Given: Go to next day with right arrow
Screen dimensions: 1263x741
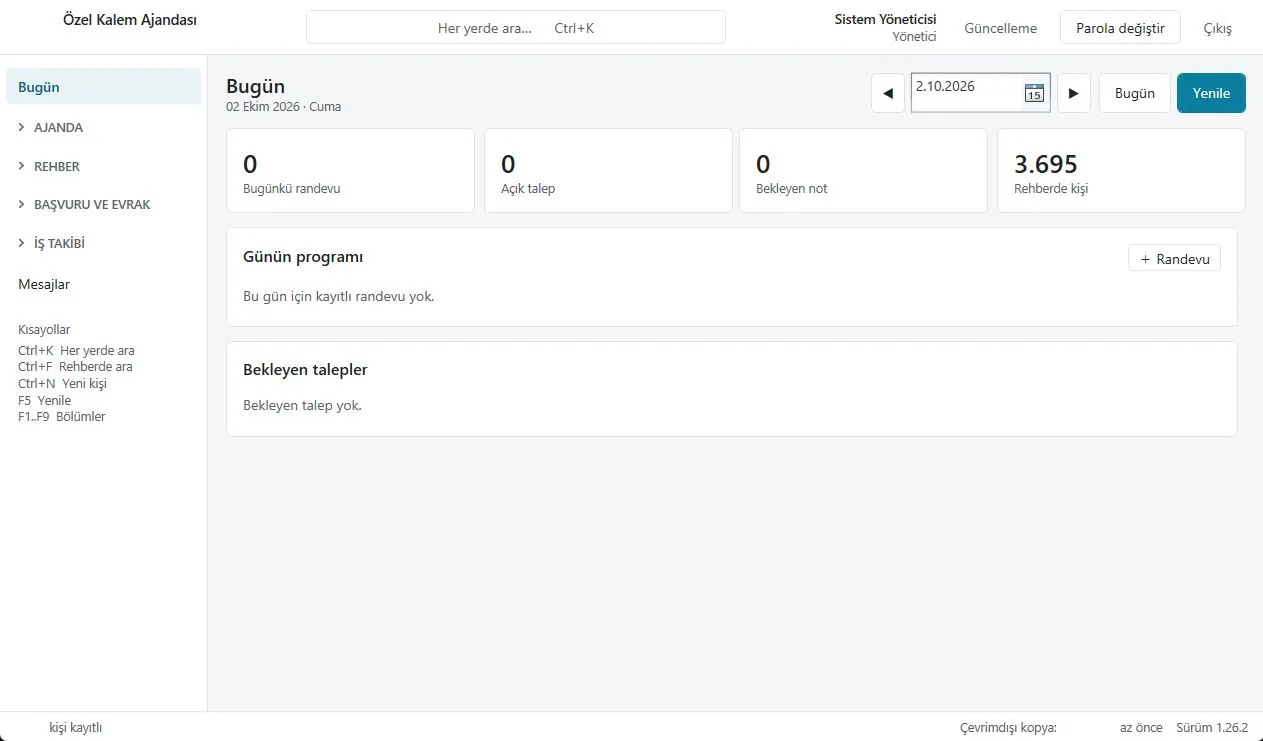Looking at the screenshot, I should [x=1074, y=93].
